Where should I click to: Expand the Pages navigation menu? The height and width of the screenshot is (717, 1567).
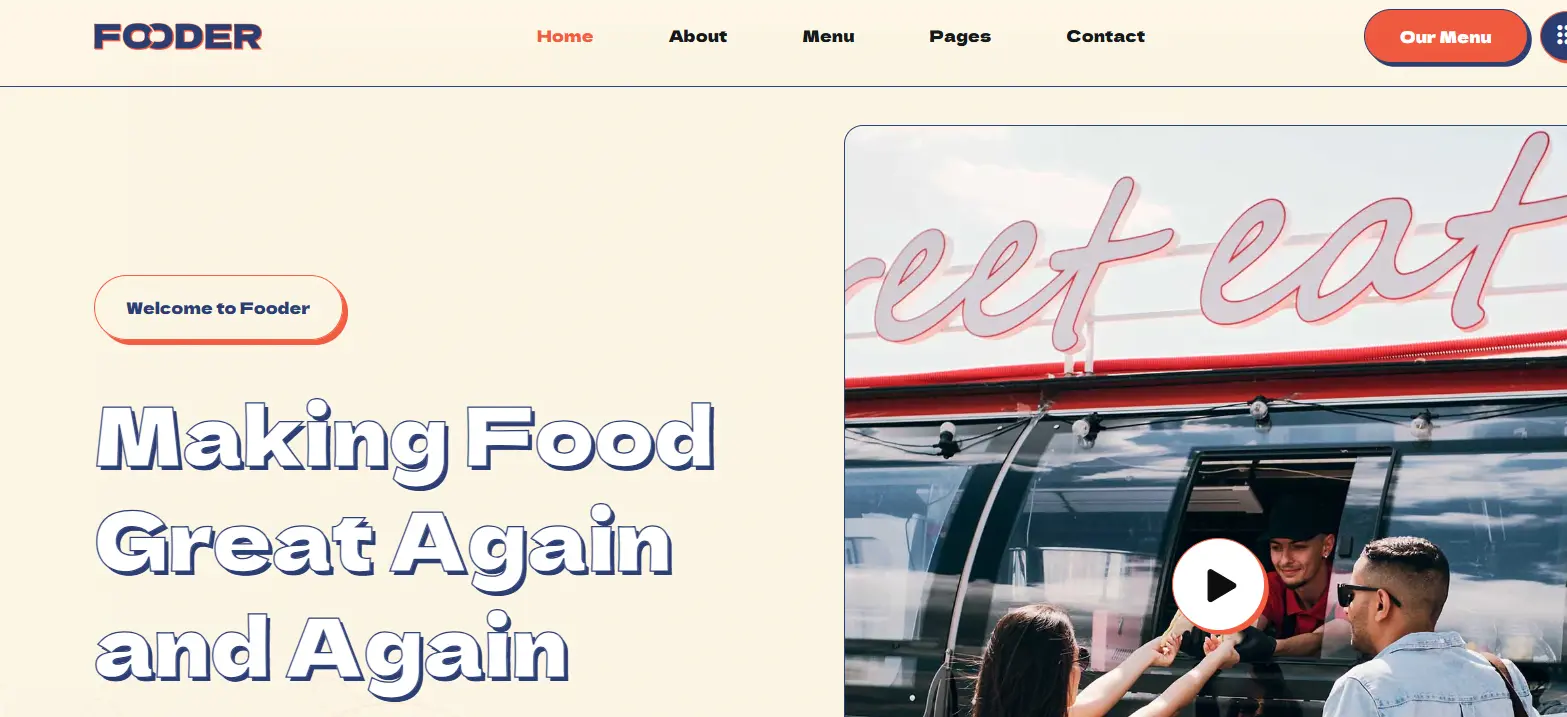pos(960,36)
